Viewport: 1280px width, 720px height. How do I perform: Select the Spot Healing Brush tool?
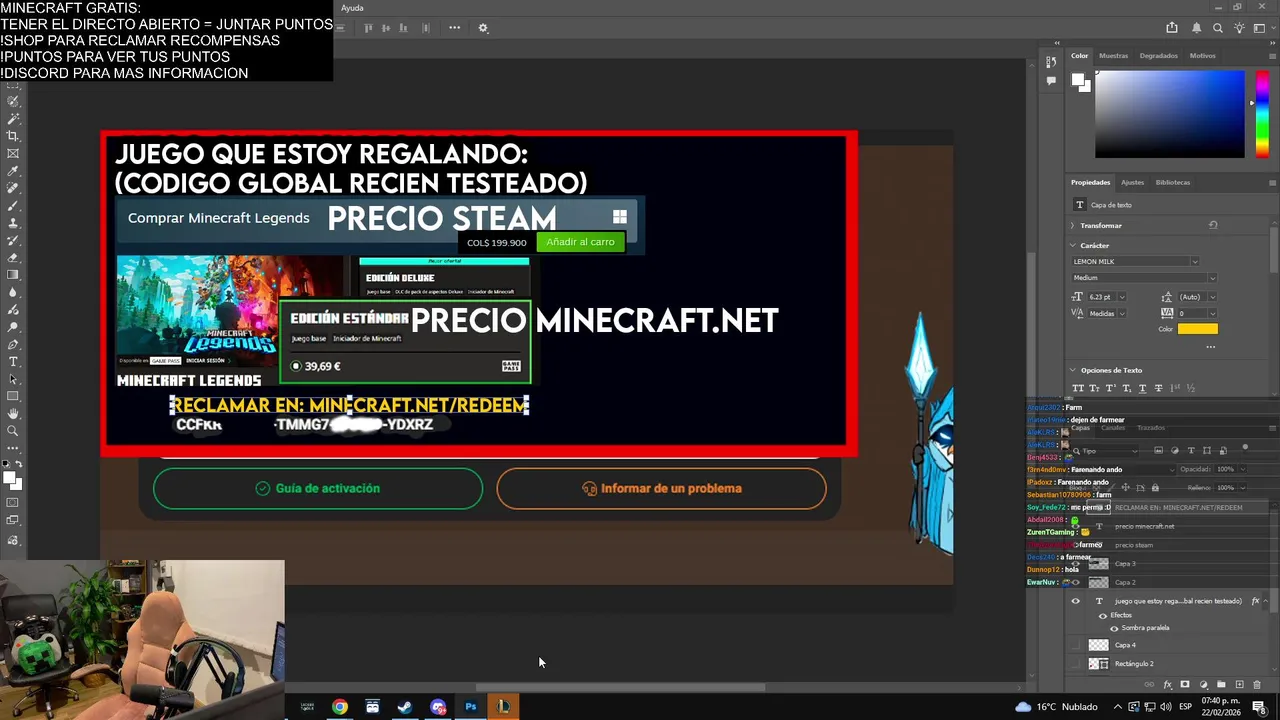pos(13,188)
